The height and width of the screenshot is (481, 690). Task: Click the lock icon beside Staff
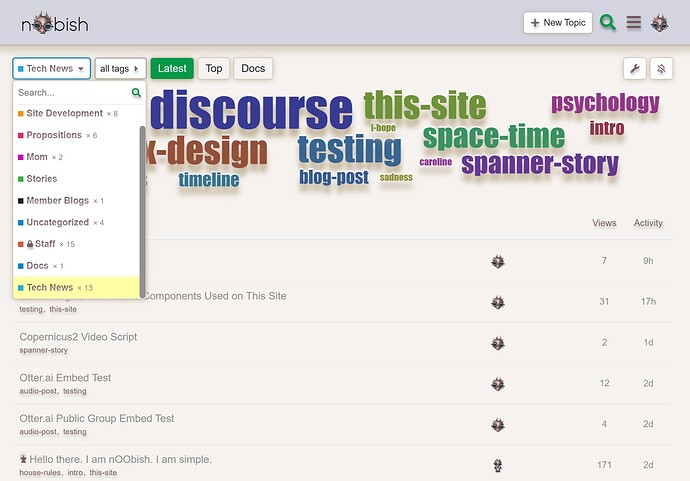(x=30, y=243)
